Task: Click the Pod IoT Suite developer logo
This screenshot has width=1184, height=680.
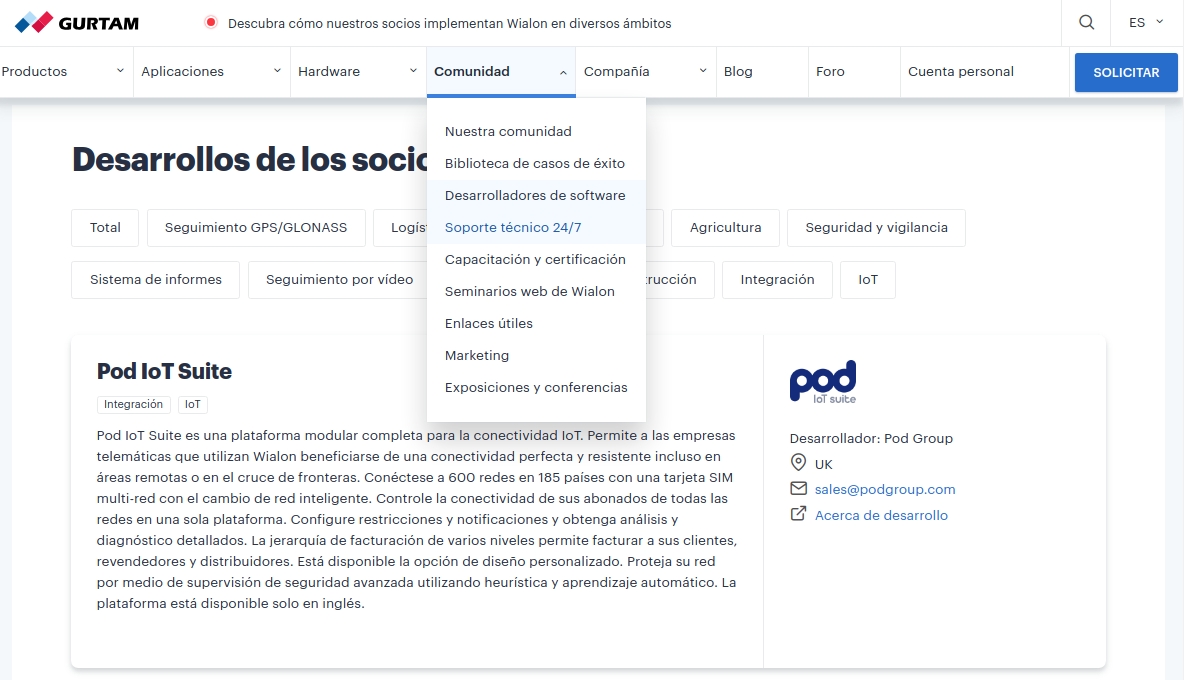Action: [822, 381]
